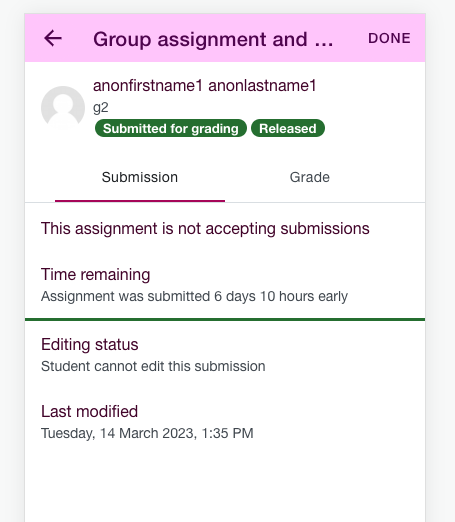Click the green divider line
455x522 pixels.
click(225, 319)
